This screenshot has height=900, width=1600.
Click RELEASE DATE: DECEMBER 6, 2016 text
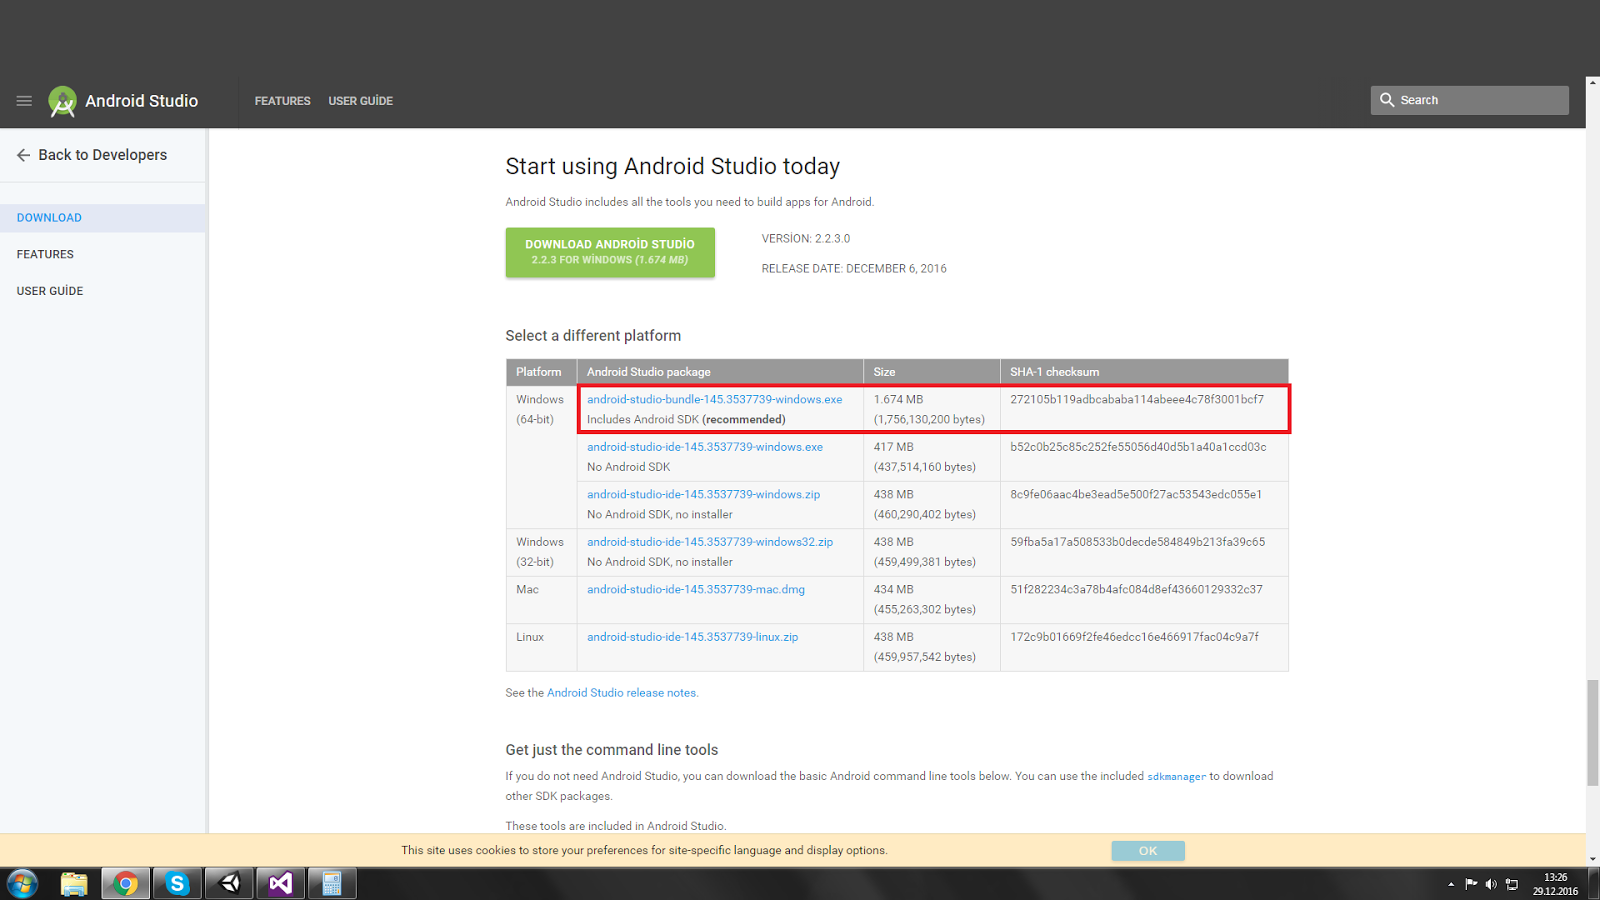[854, 269]
